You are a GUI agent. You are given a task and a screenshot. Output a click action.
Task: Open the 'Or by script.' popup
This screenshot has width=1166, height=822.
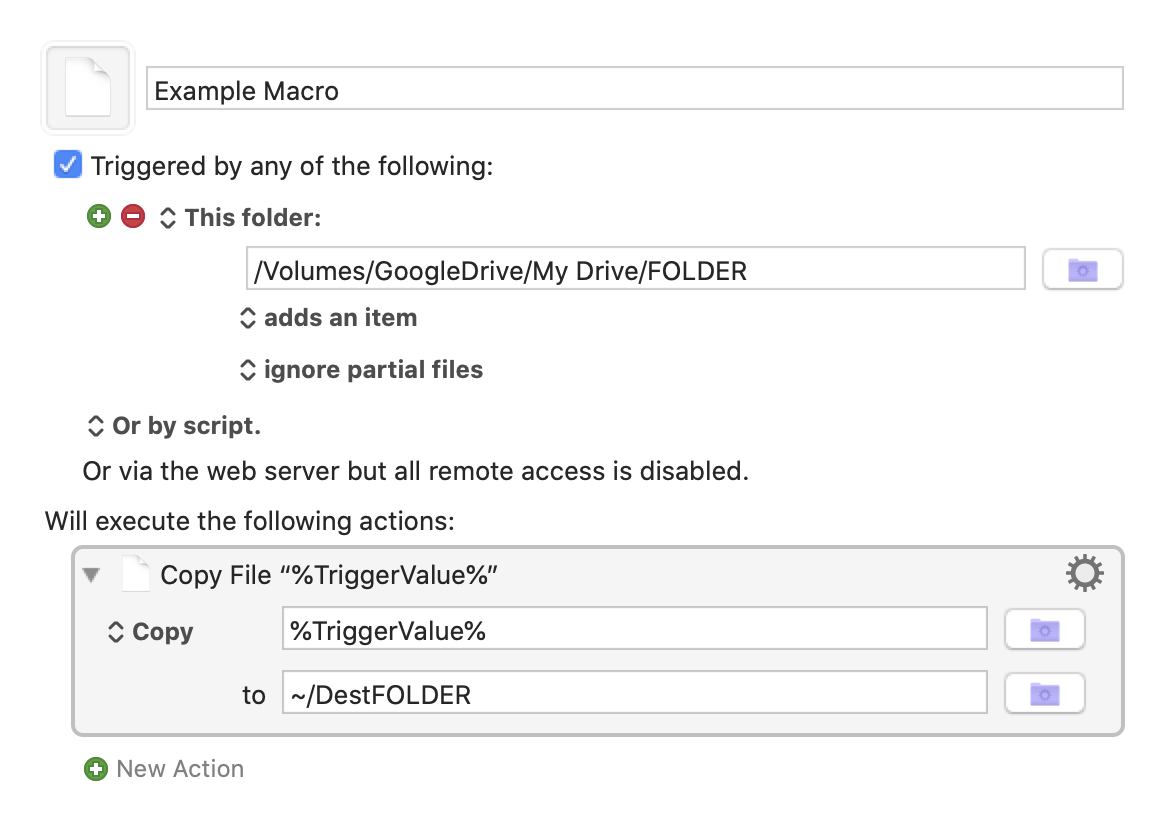coord(174,426)
